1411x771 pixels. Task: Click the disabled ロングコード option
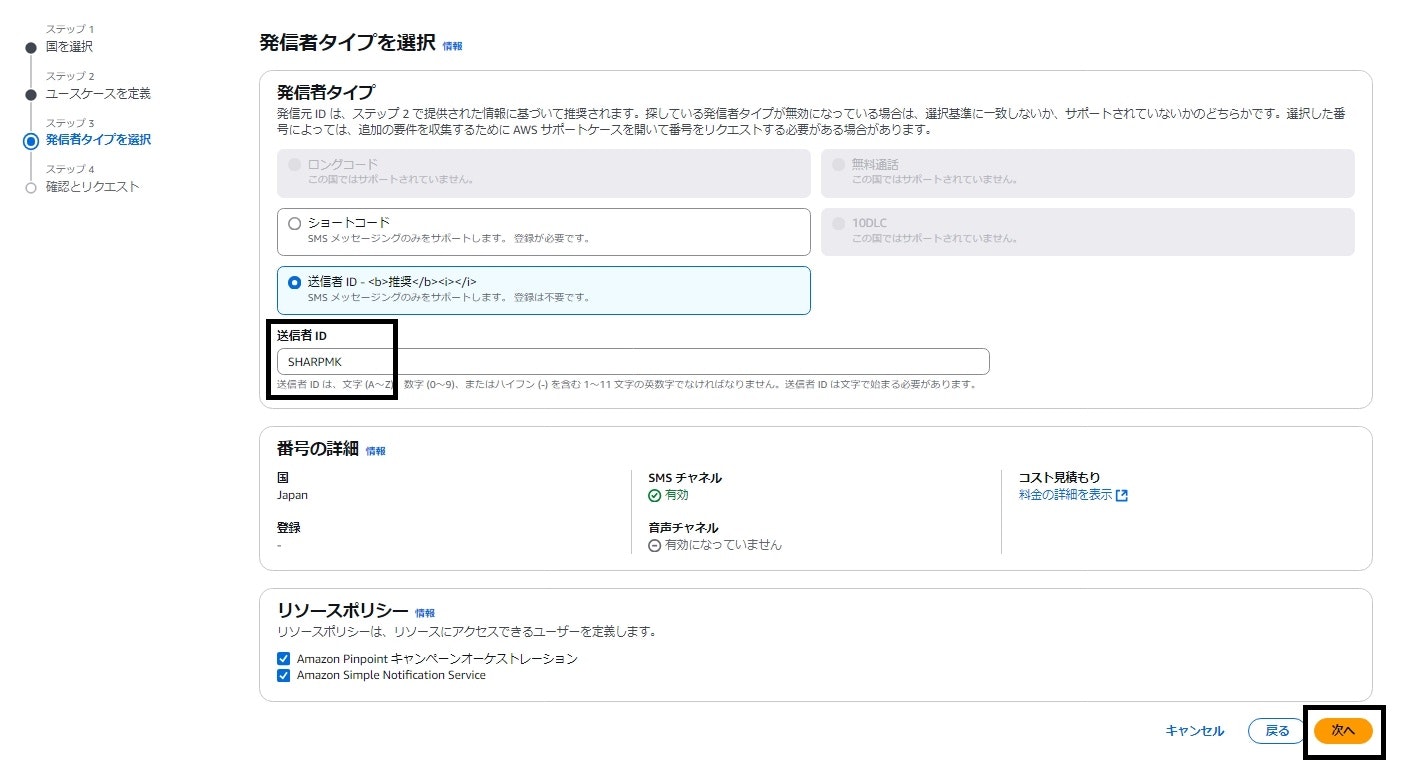pyautogui.click(x=544, y=173)
